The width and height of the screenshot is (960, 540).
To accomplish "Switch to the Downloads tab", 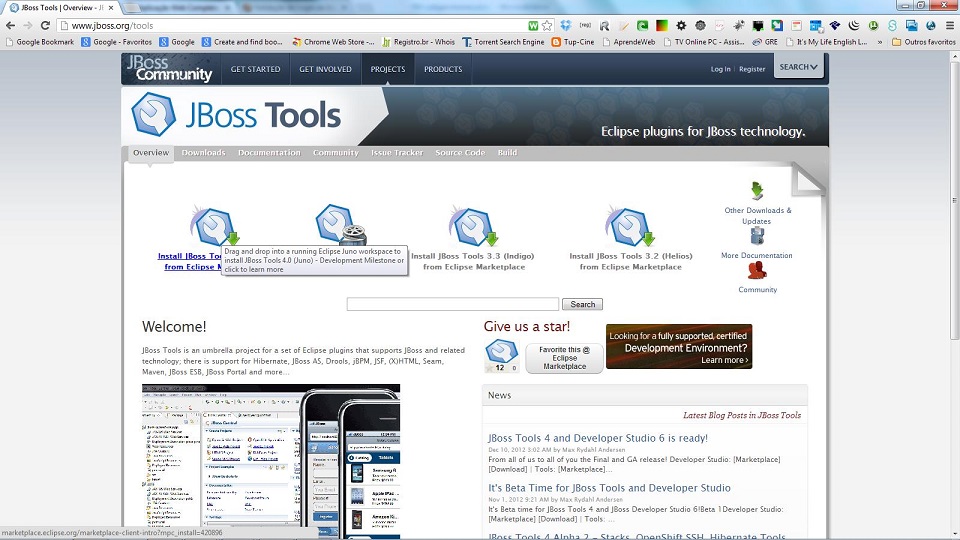I will pyautogui.click(x=203, y=153).
